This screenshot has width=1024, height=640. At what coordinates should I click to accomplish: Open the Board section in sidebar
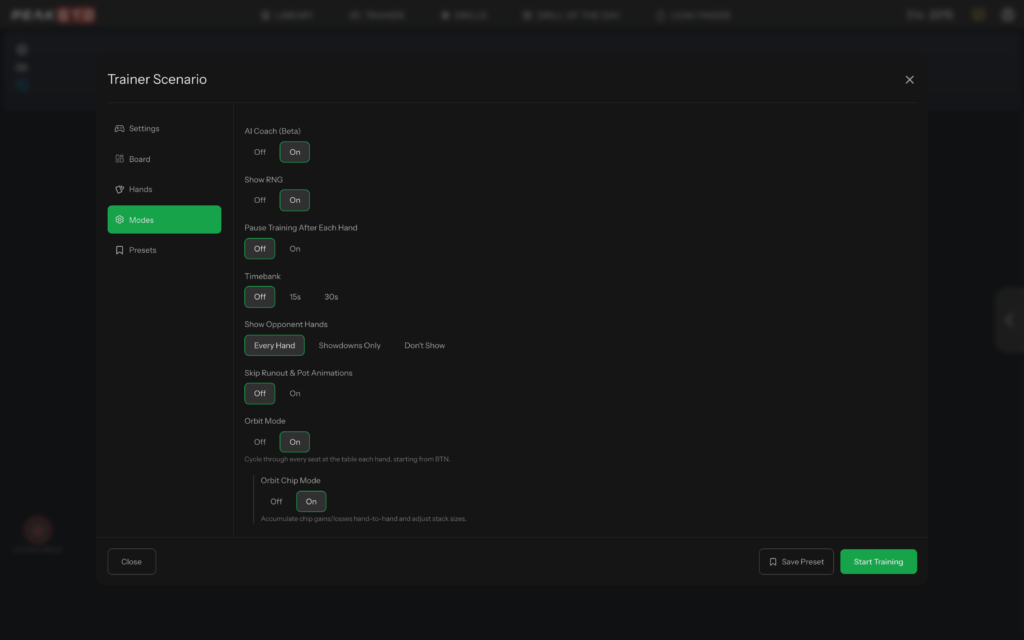point(164,159)
